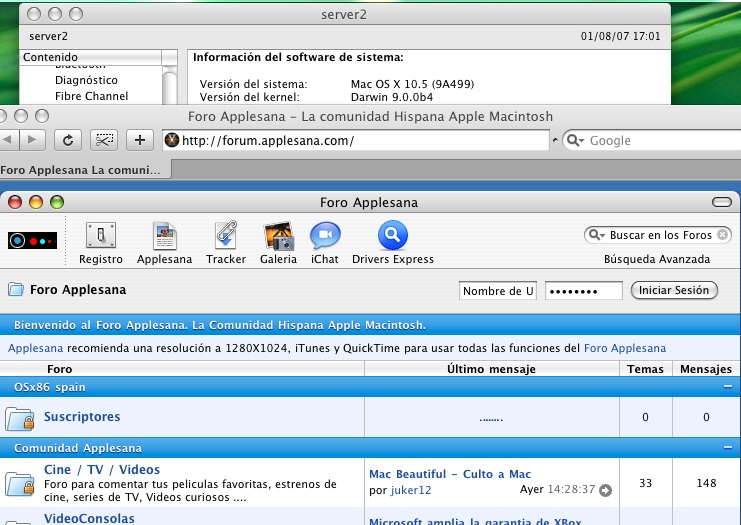Open the Registro switch icon

click(x=101, y=235)
